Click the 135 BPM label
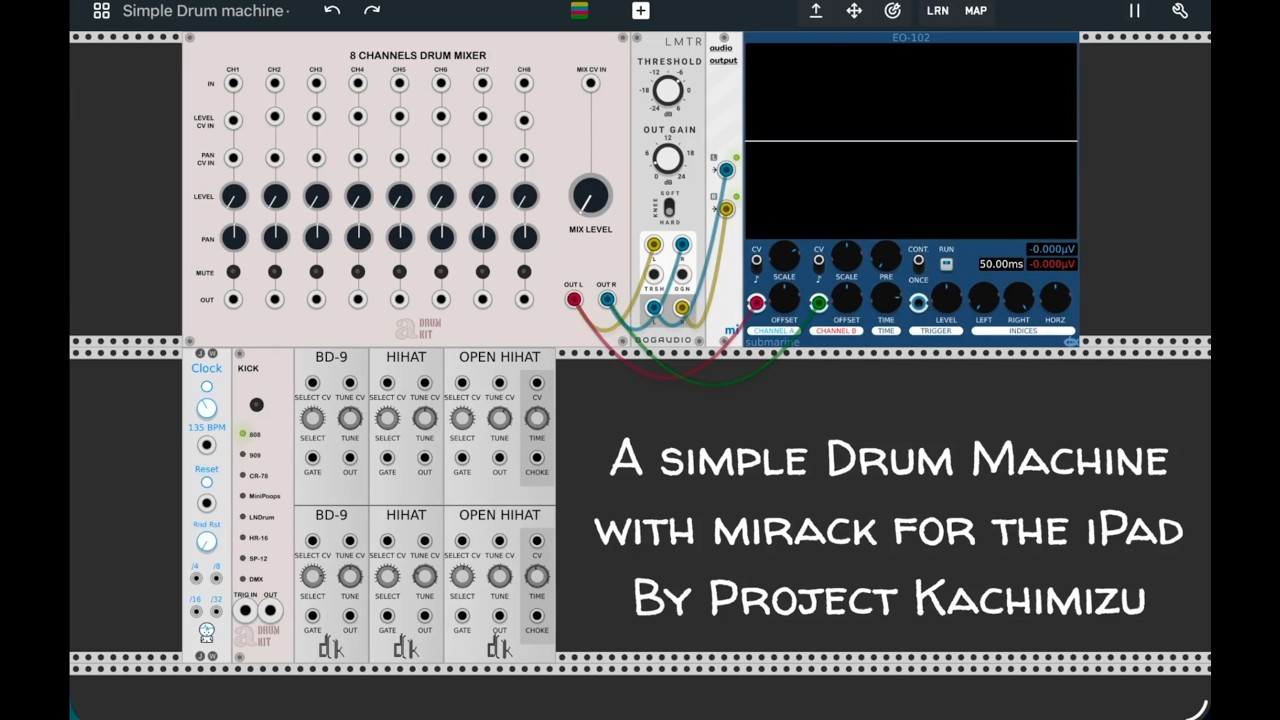 tap(206, 428)
